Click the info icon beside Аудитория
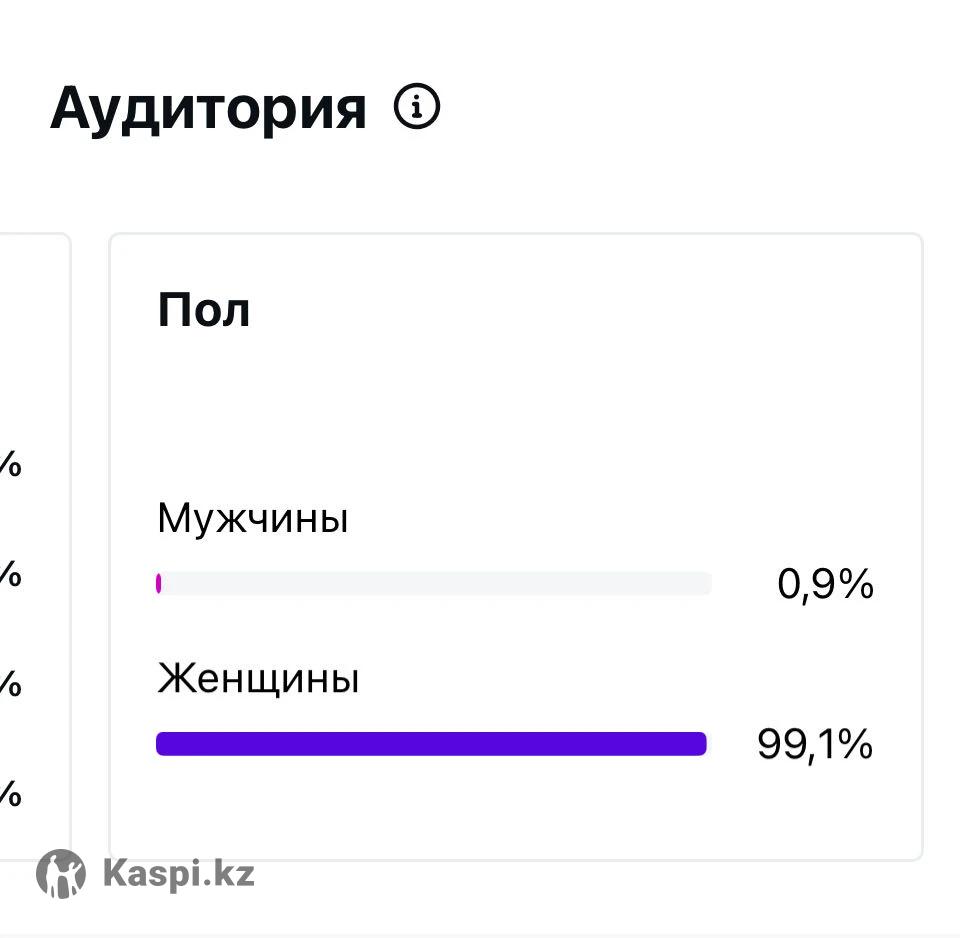The height and width of the screenshot is (938, 960). pyautogui.click(x=417, y=107)
